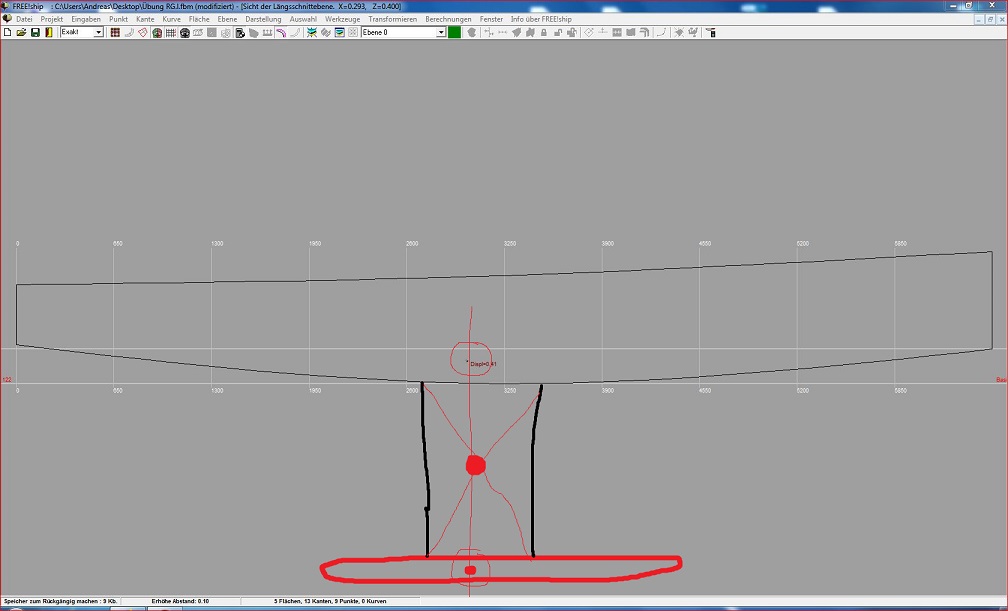Screen dimensions: 1008x611
Task: Toggle the grid display icon in toolbar
Action: coord(171,32)
